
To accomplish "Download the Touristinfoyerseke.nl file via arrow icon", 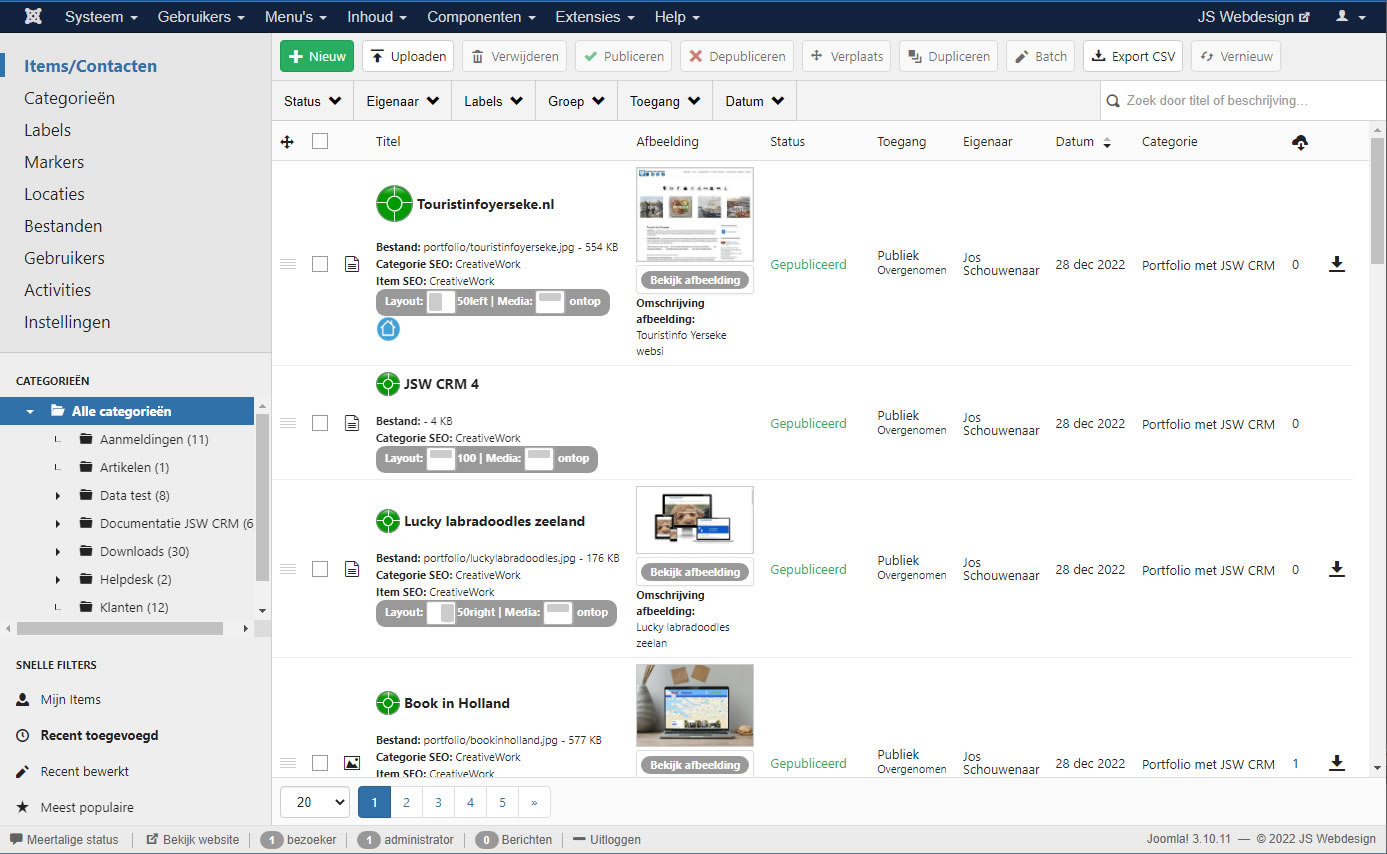I will pyautogui.click(x=1336, y=264).
